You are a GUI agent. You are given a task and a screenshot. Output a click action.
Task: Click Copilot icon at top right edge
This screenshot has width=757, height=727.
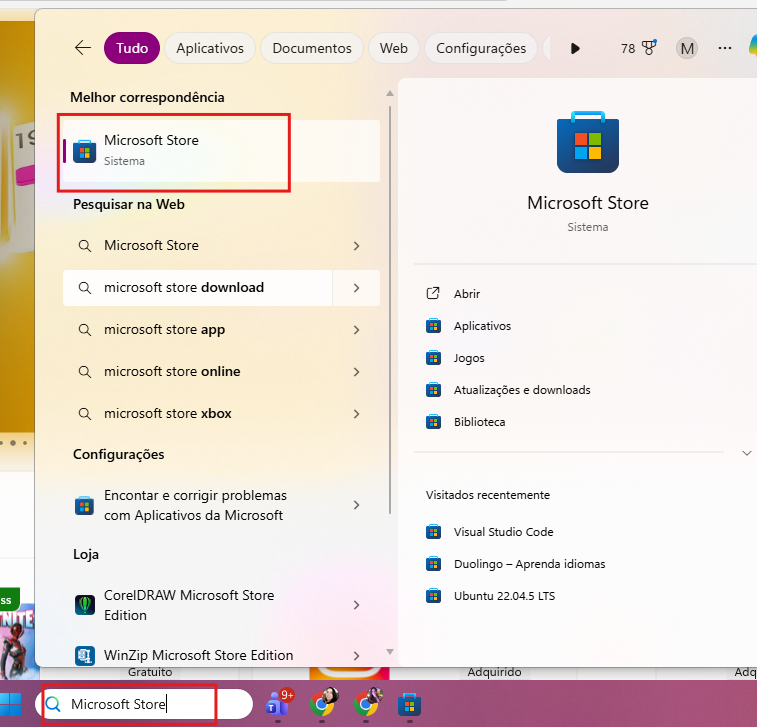tap(752, 46)
